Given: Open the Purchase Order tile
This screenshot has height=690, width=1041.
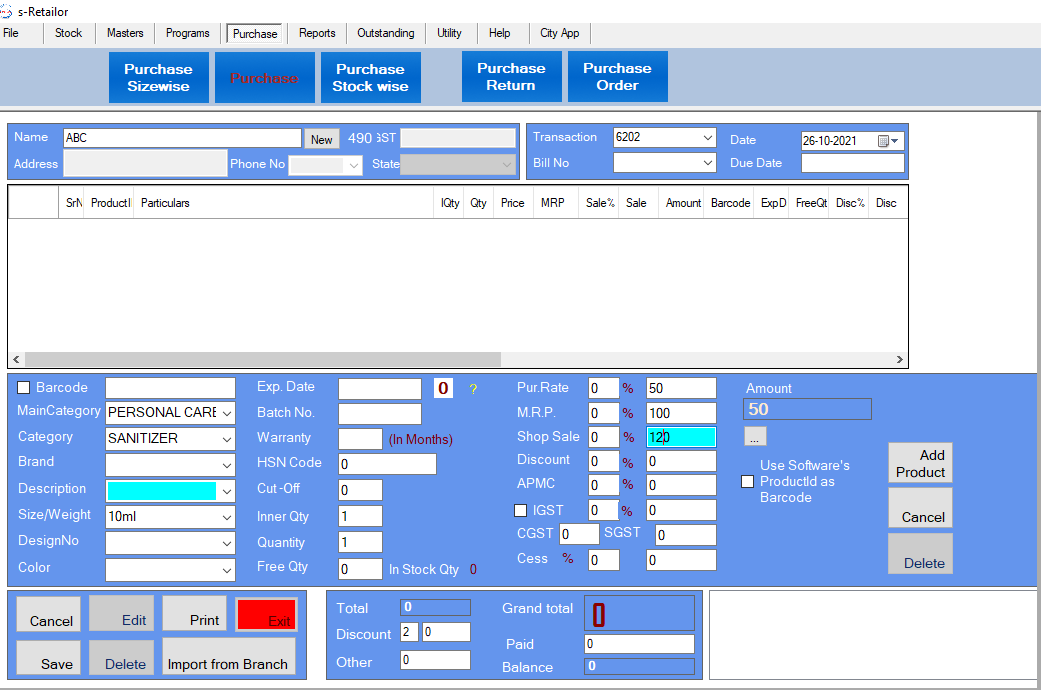Looking at the screenshot, I should coord(617,77).
